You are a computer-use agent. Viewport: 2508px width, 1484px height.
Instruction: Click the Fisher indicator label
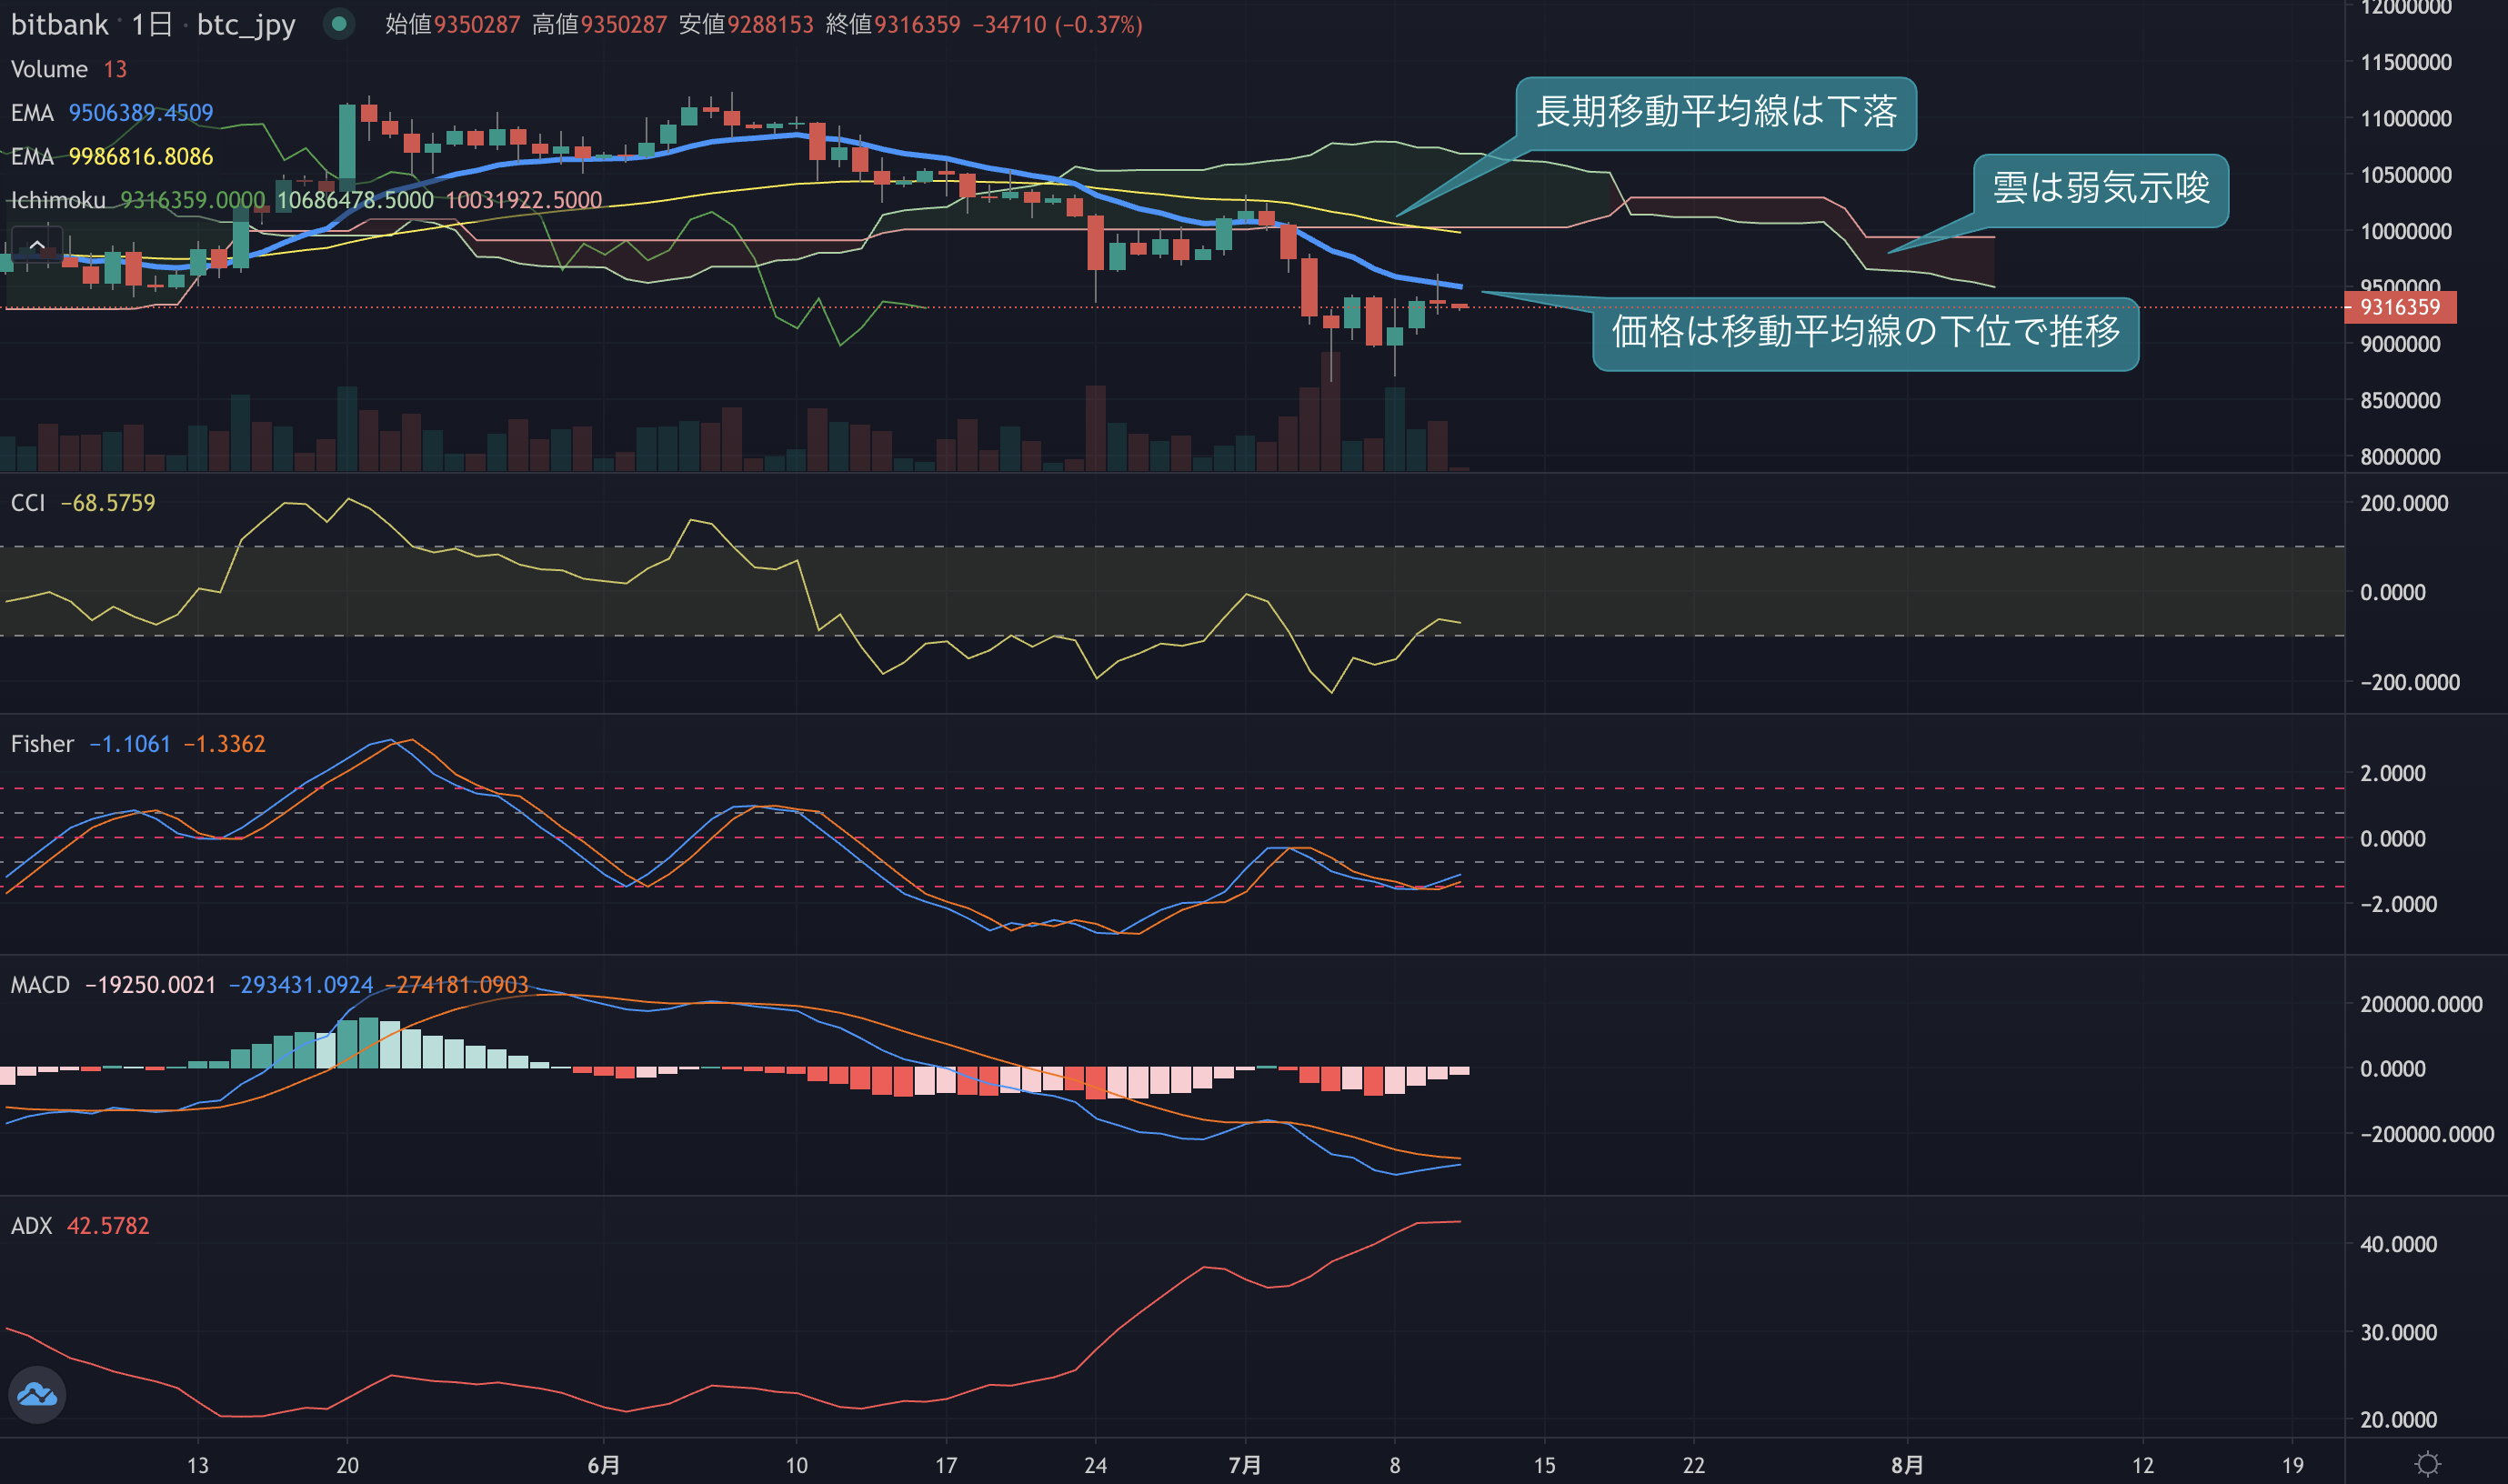point(42,743)
